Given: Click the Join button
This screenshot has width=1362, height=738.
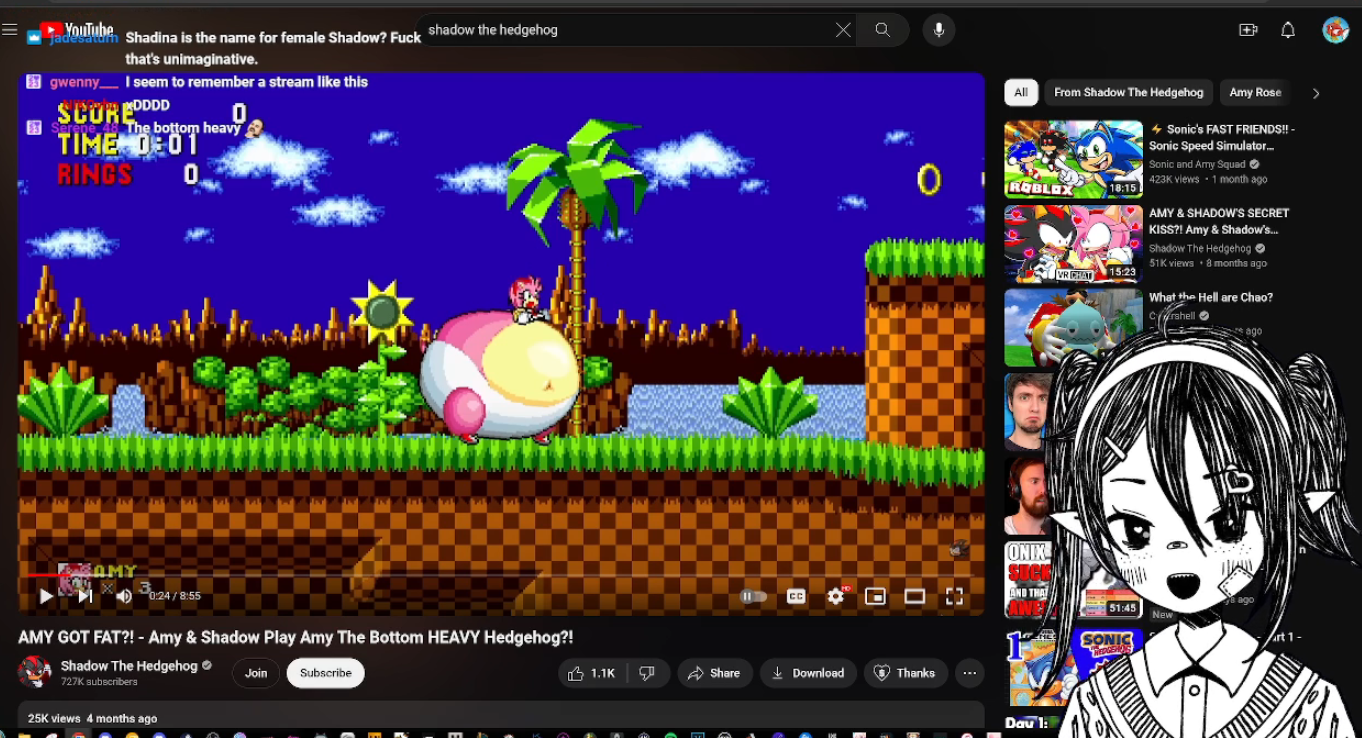Looking at the screenshot, I should 256,673.
